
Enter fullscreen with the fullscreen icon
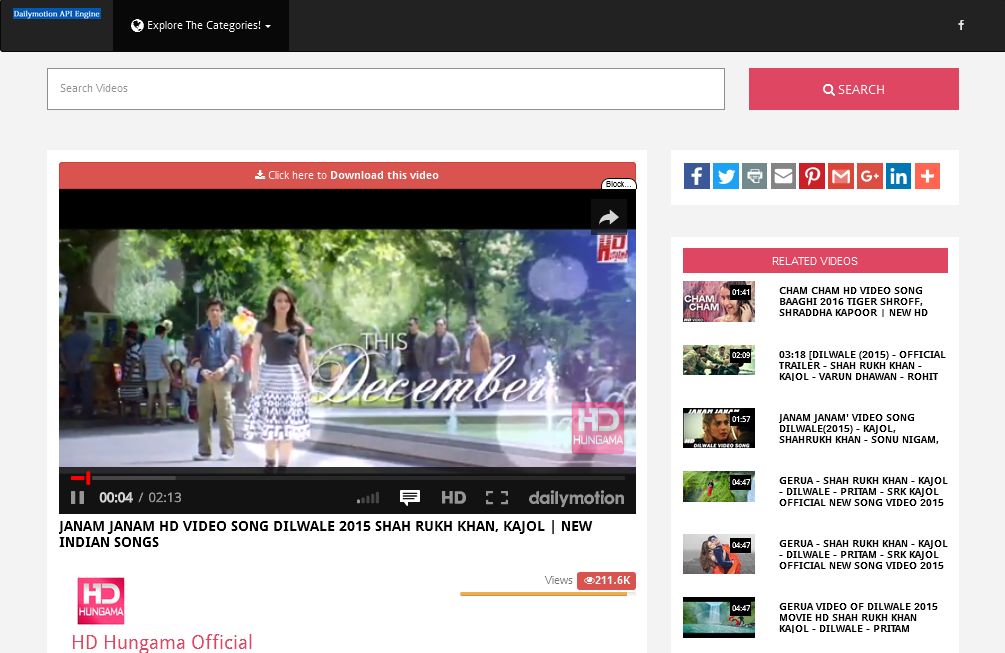(497, 498)
